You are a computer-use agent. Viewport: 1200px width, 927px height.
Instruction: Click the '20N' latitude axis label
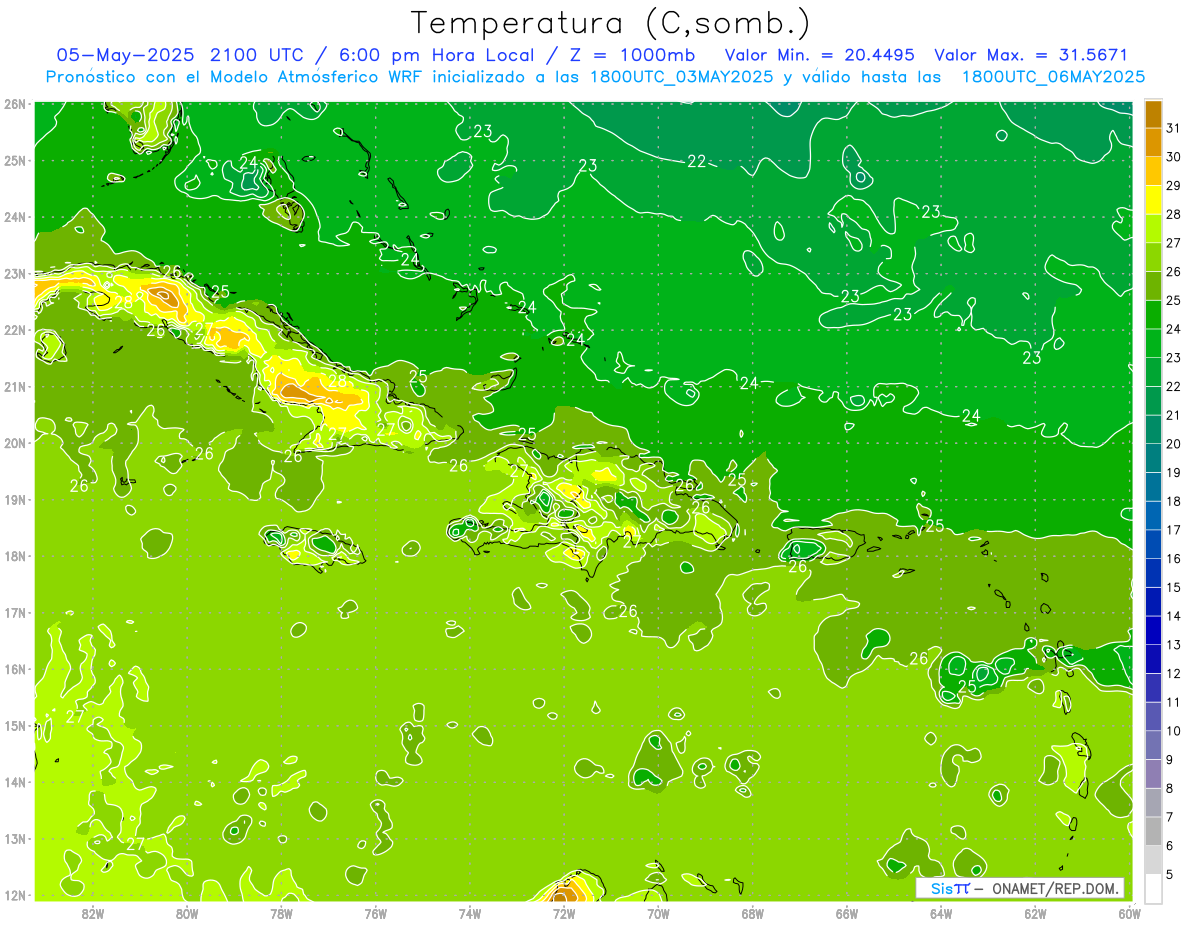[x=14, y=443]
